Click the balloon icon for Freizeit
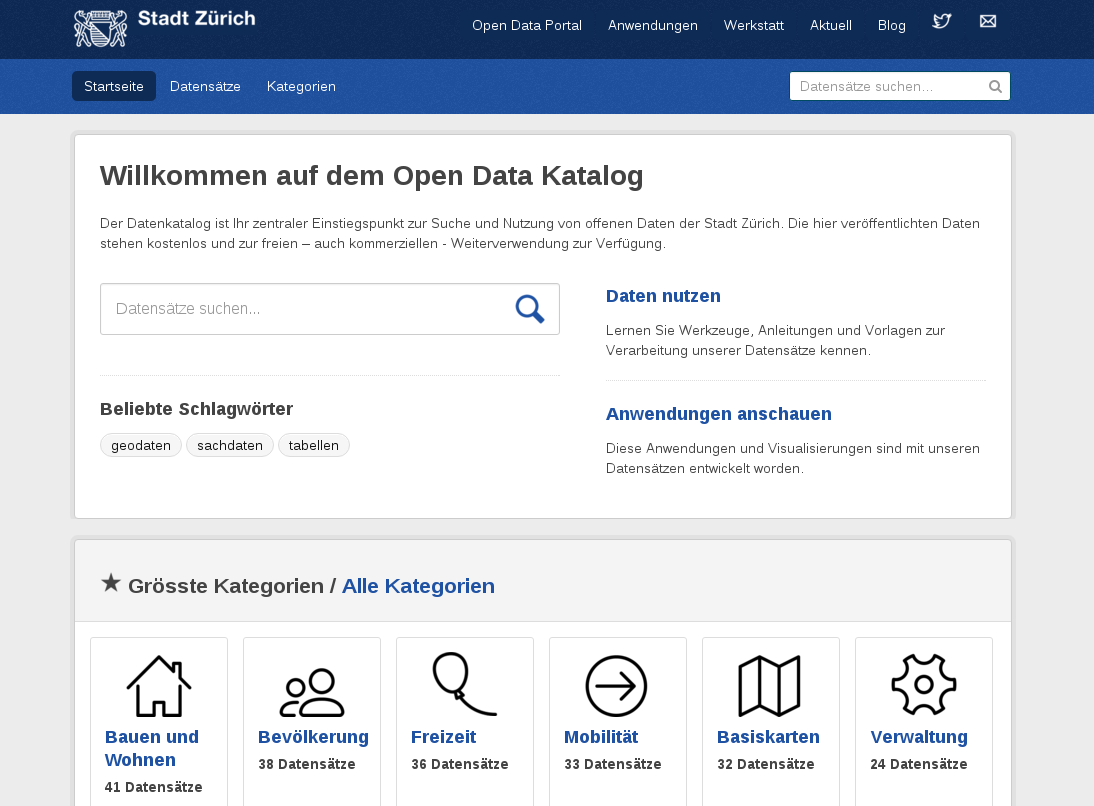The image size is (1094, 806). [465, 684]
